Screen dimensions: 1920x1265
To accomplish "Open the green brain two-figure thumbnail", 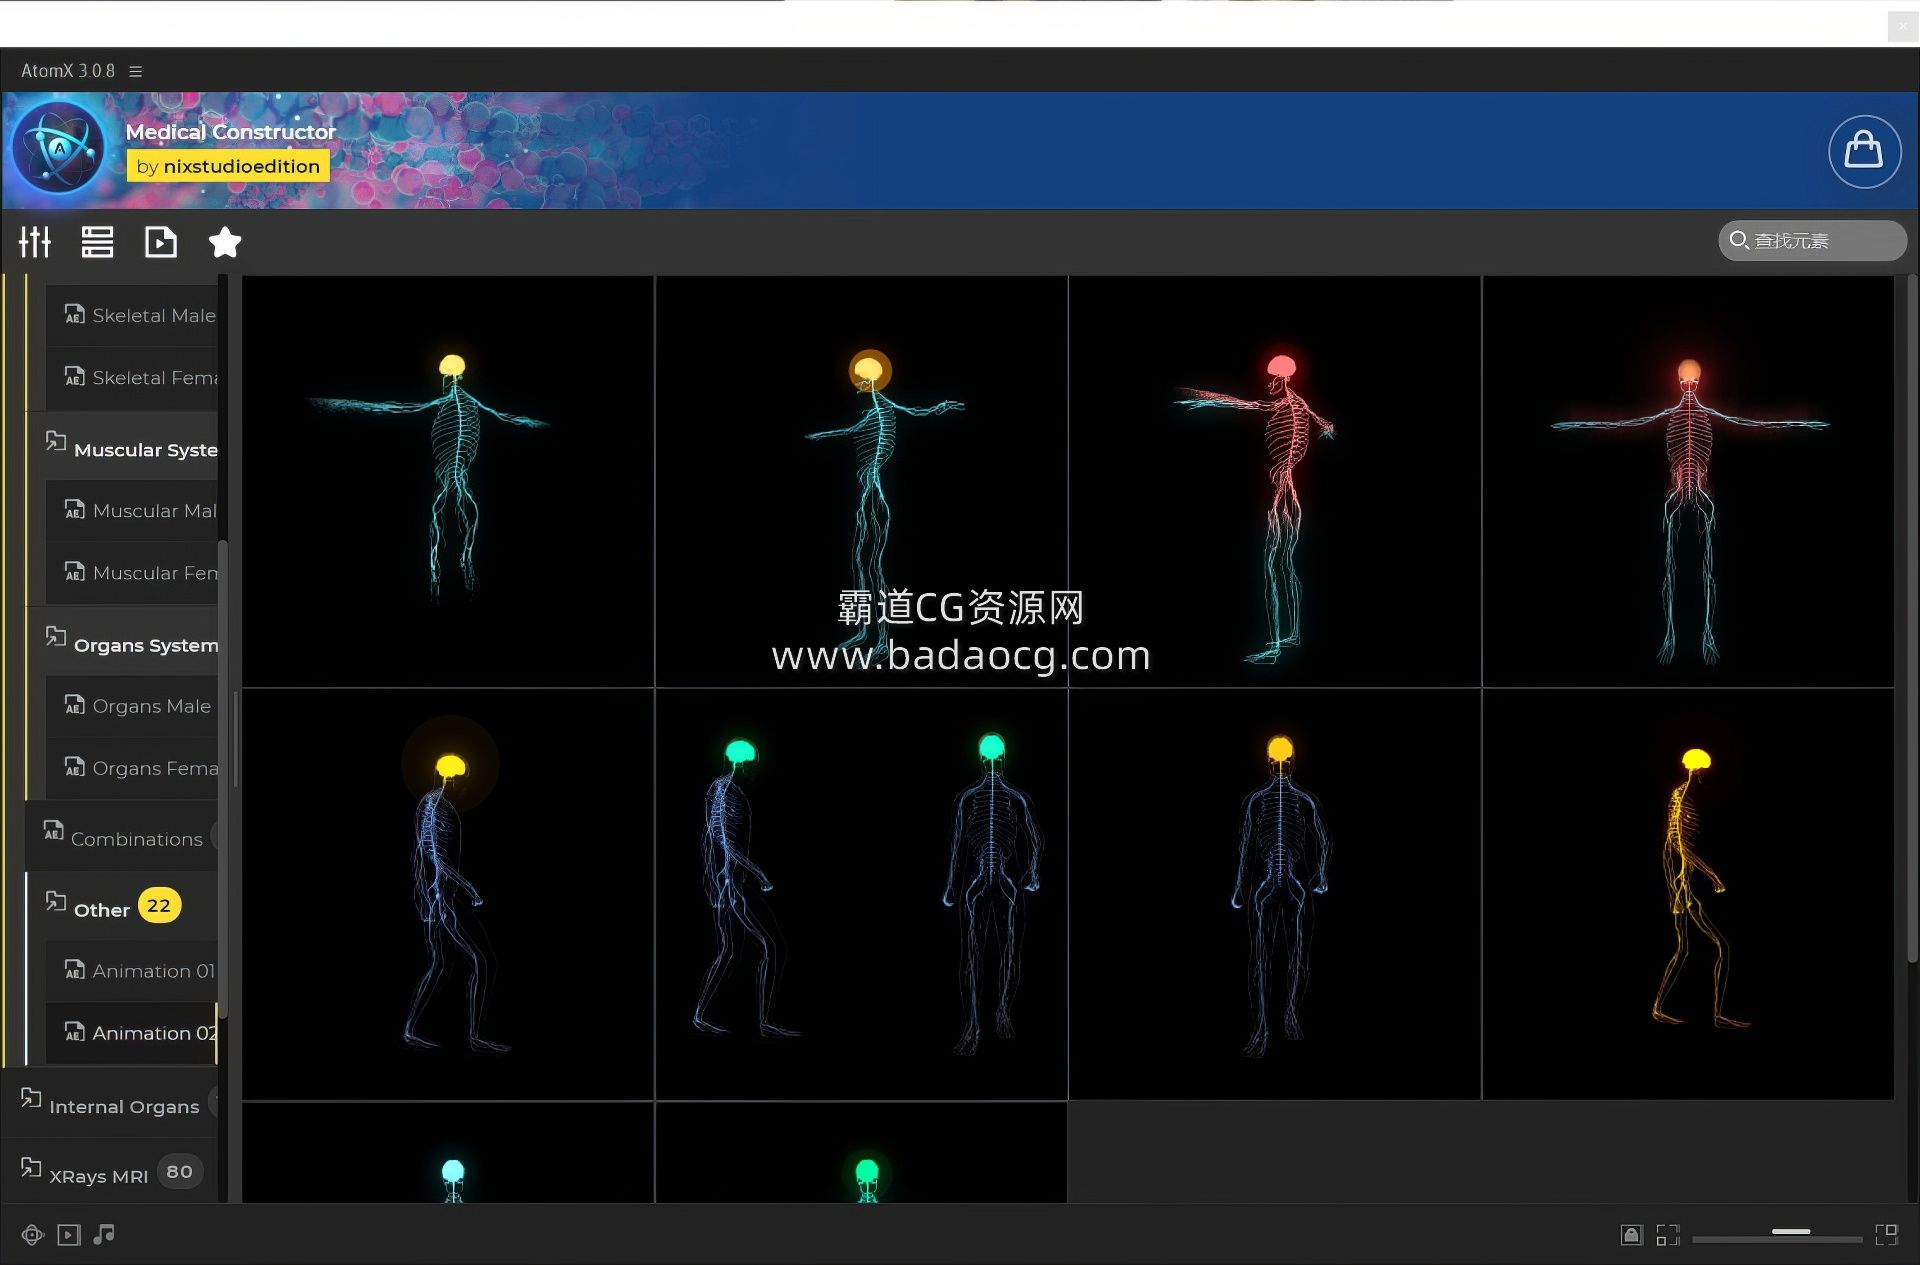I will [862, 895].
